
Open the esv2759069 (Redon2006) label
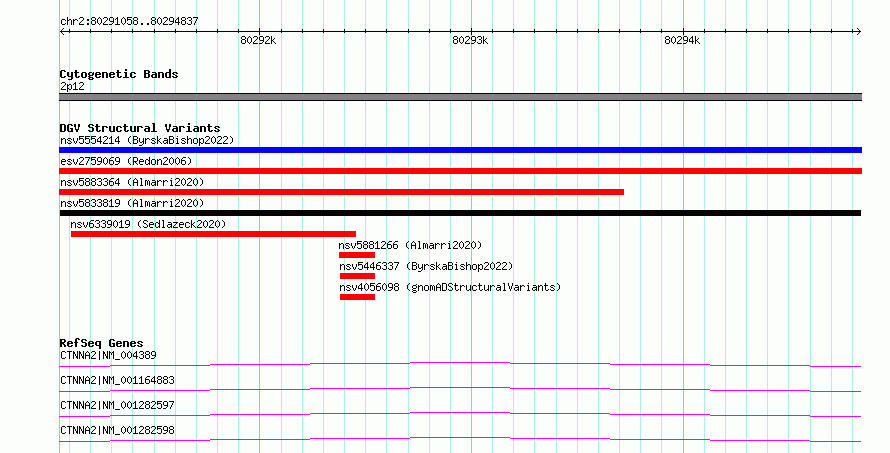[x=126, y=161]
